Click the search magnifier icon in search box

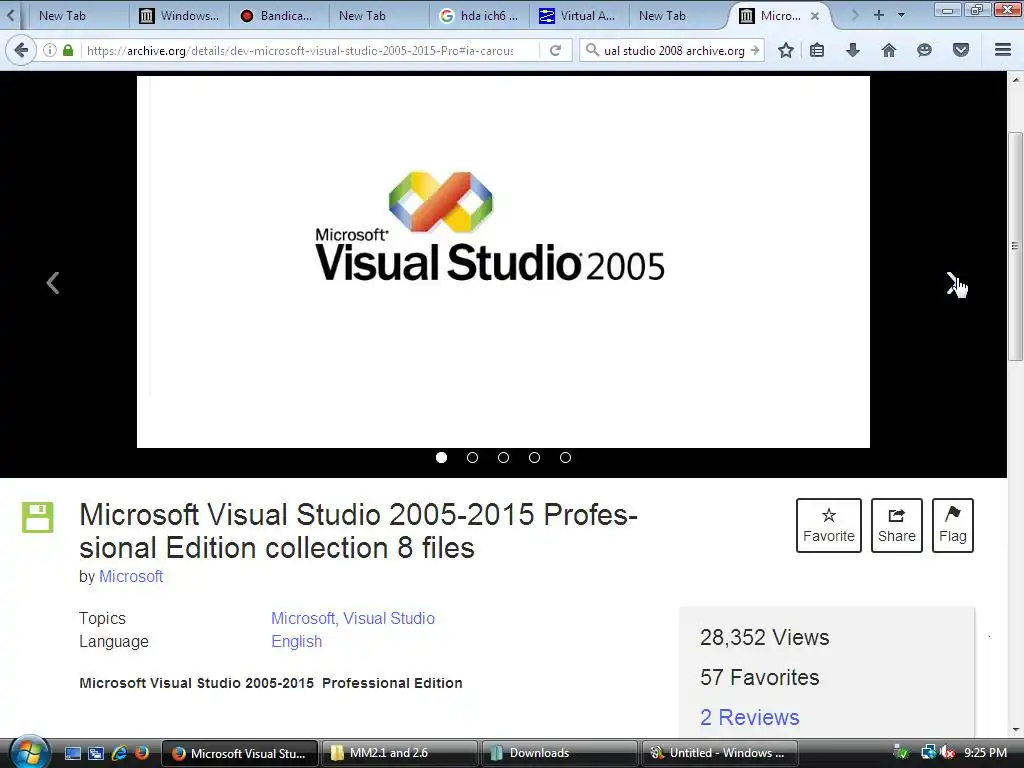click(x=592, y=50)
